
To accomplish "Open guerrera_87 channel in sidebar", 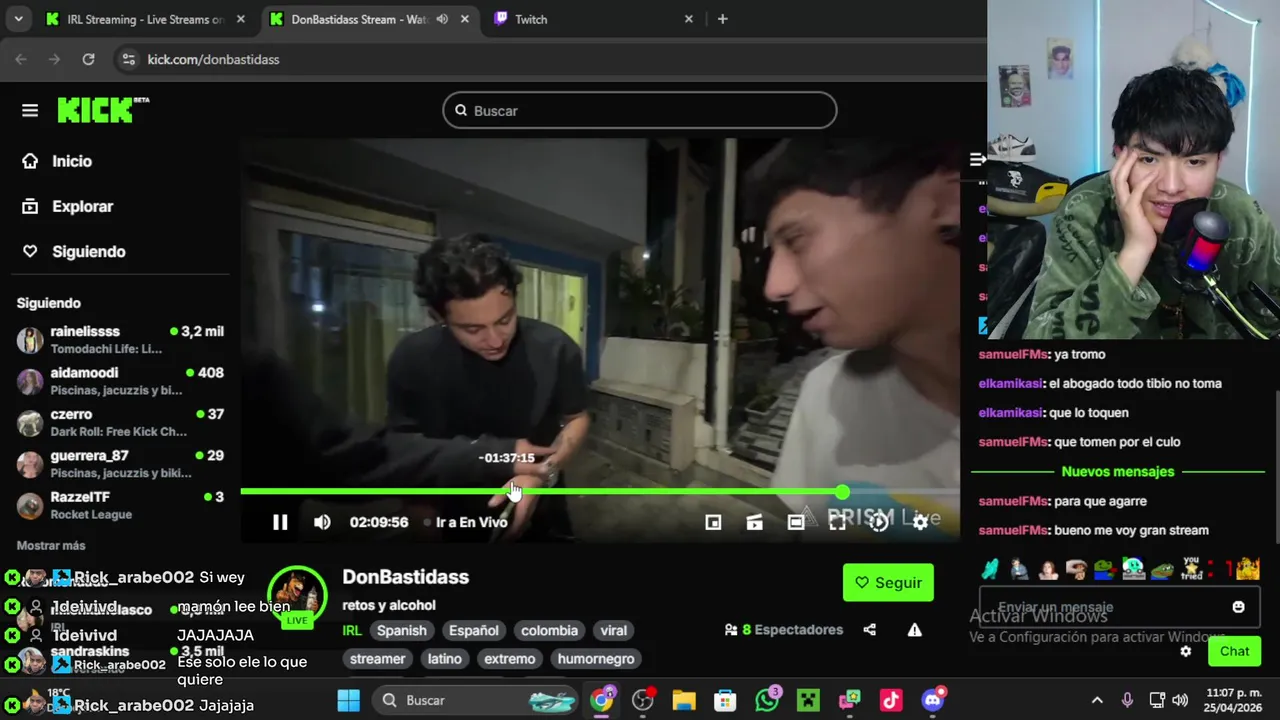I will [x=120, y=464].
